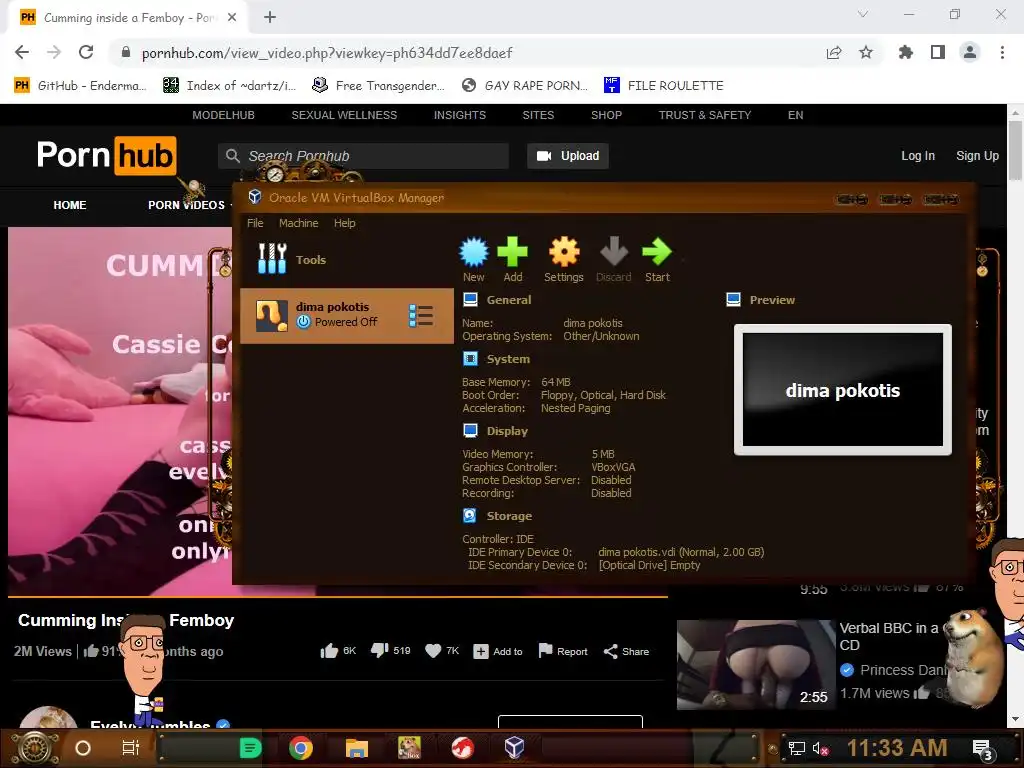Screen dimensions: 1024x768
Task: Open File Explorer from the taskbar
Action: (x=357, y=748)
